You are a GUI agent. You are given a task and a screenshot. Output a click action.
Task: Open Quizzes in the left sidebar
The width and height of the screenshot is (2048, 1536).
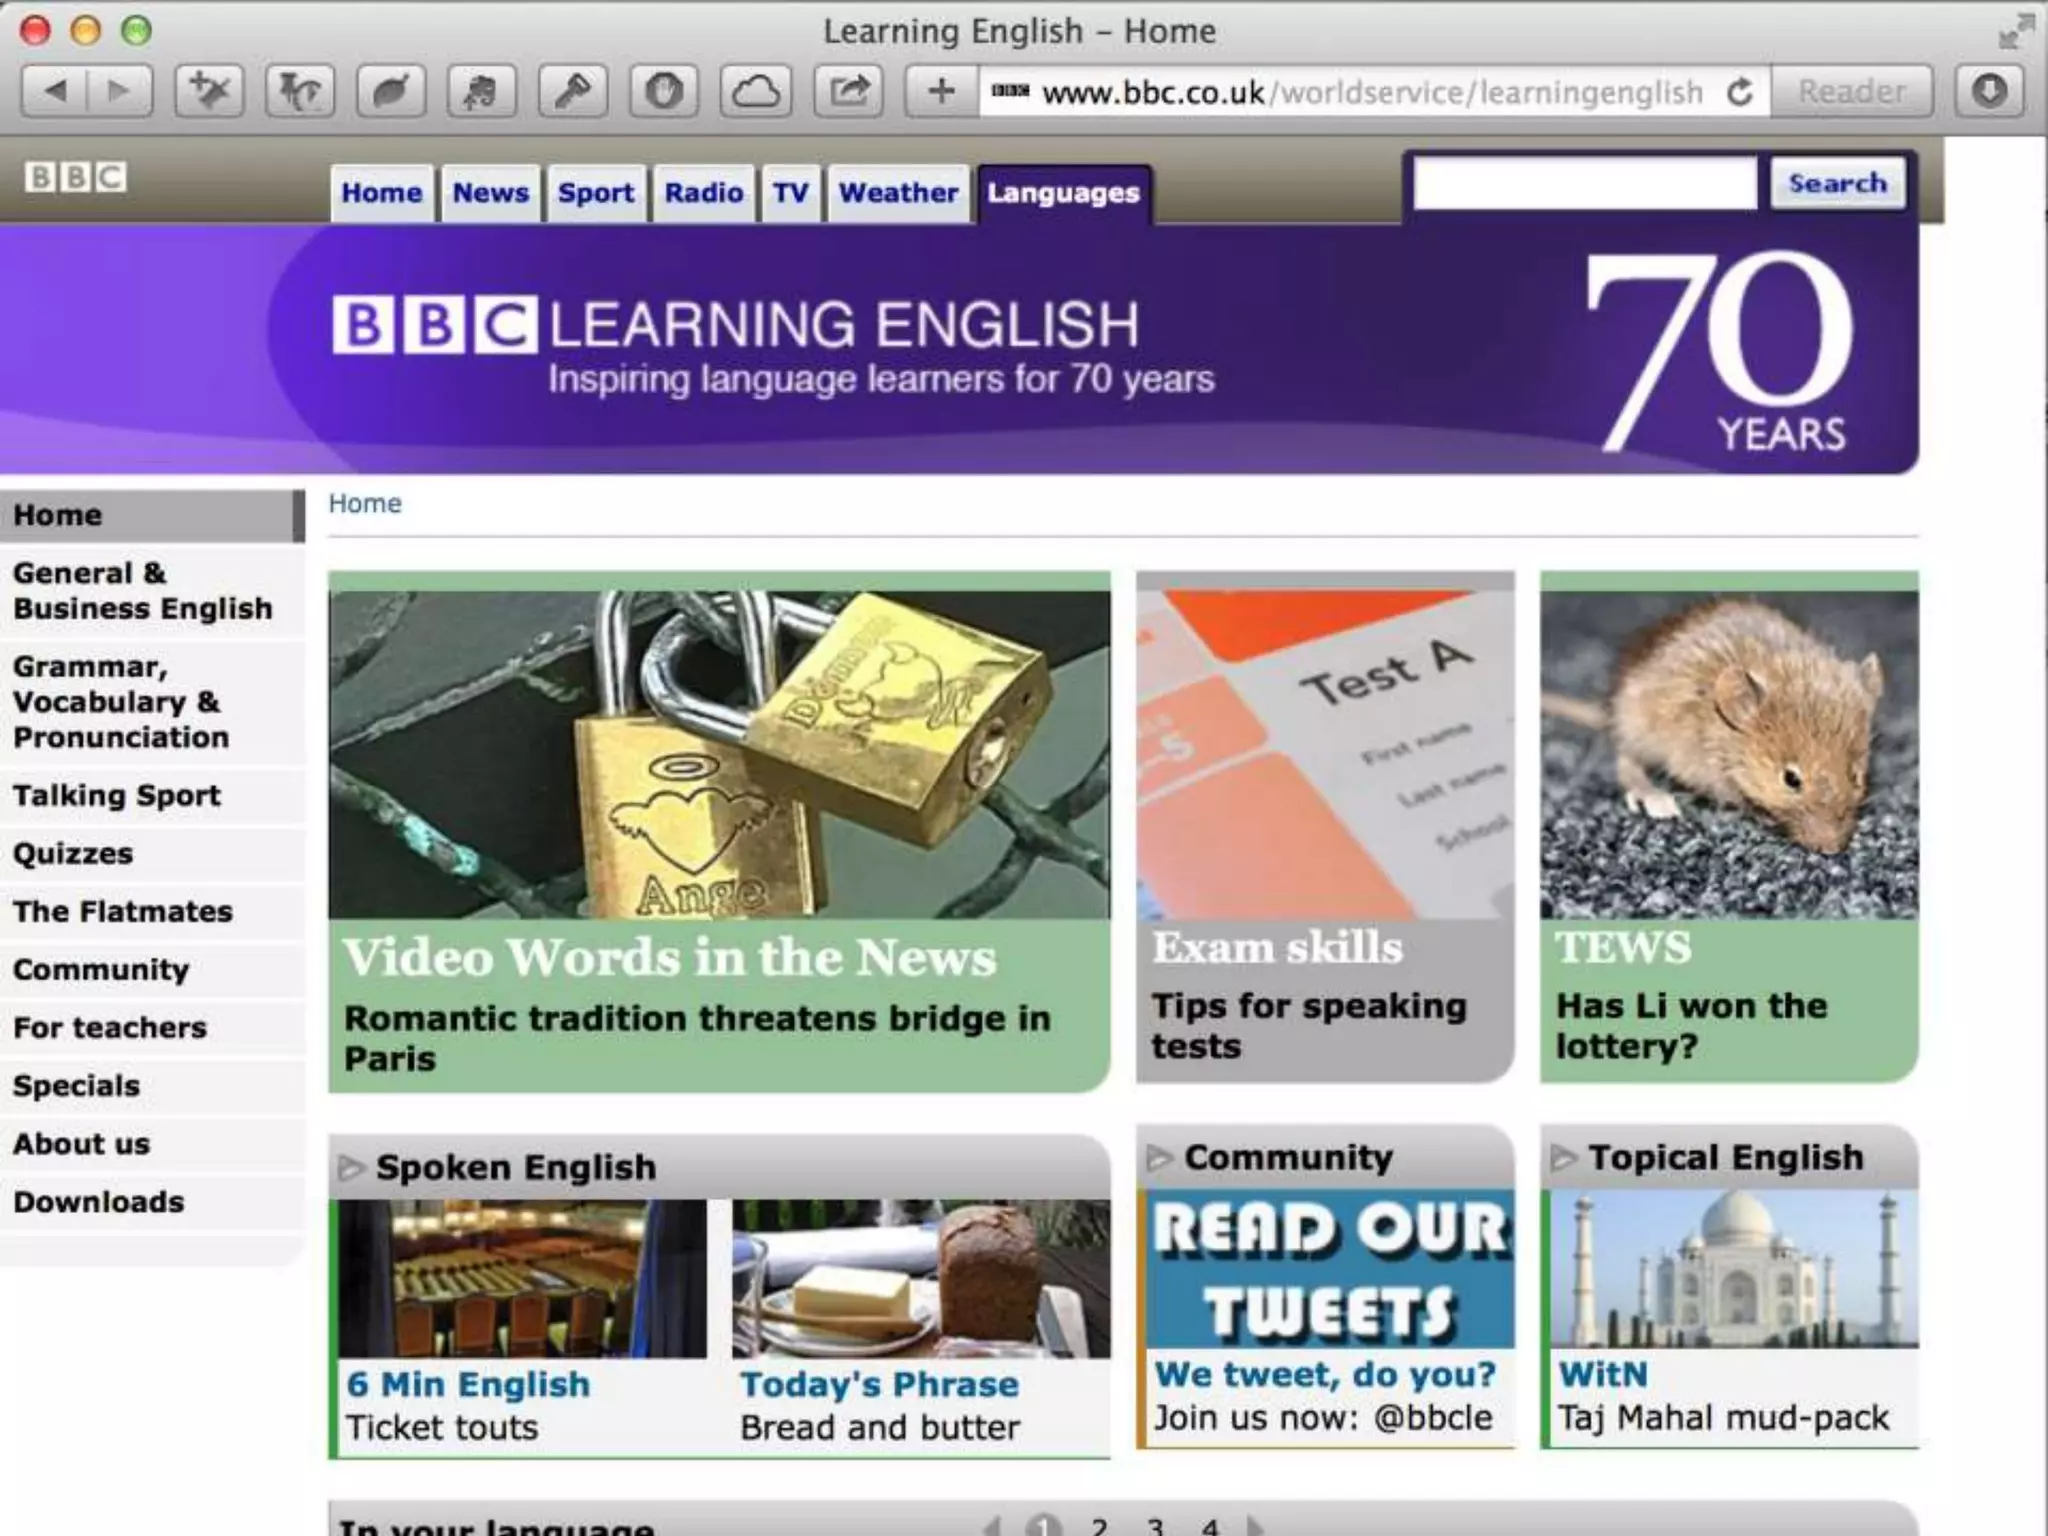click(73, 853)
